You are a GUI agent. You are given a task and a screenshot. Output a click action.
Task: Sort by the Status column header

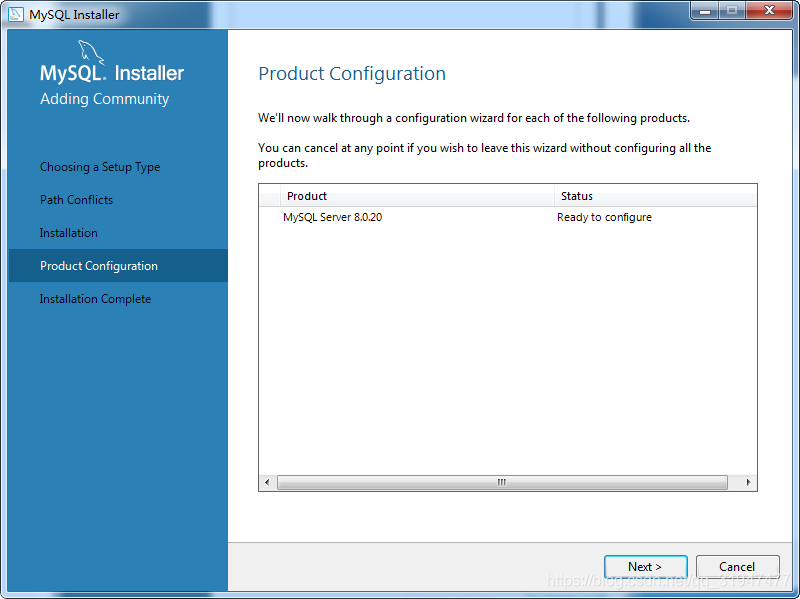pyautogui.click(x=656, y=196)
